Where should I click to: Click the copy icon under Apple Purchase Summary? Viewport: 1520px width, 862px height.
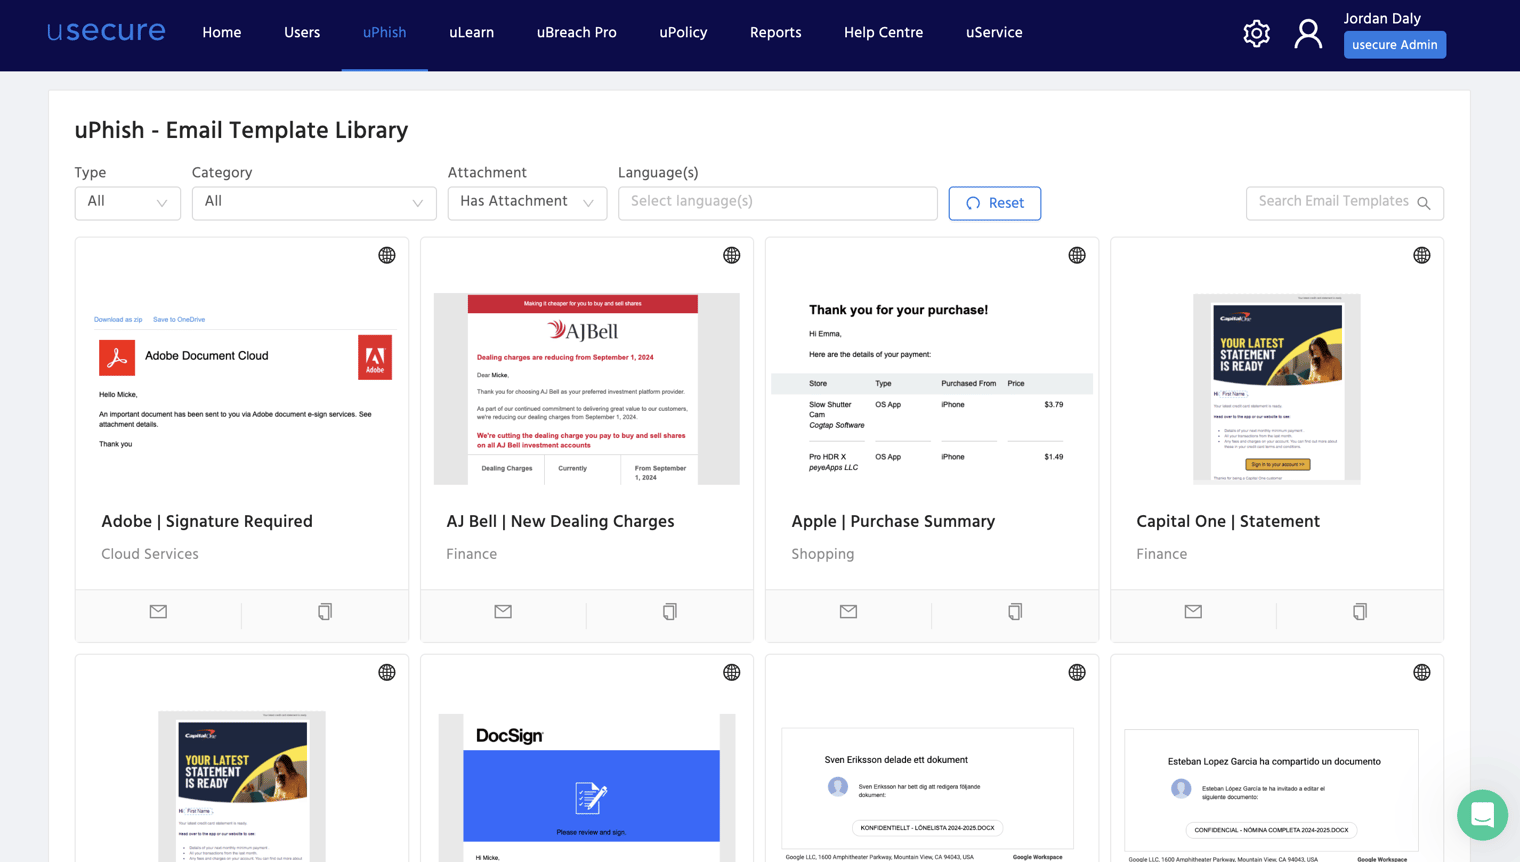[x=1014, y=611]
